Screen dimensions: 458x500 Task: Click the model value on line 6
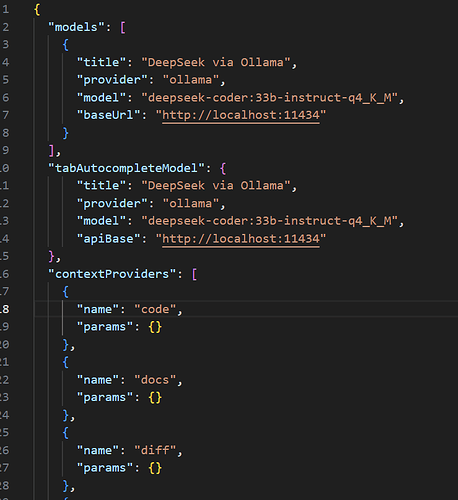[269, 98]
